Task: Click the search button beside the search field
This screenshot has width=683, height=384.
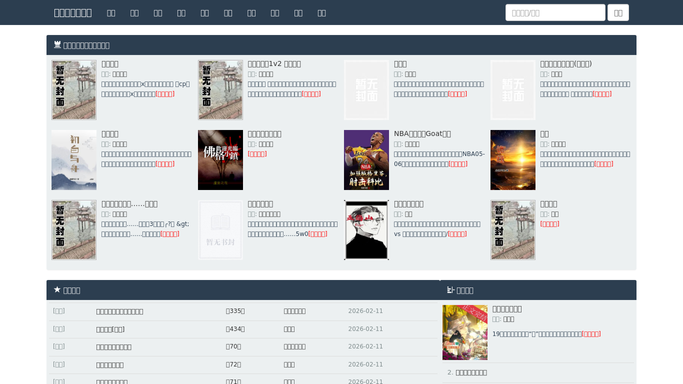Action: pyautogui.click(x=618, y=13)
